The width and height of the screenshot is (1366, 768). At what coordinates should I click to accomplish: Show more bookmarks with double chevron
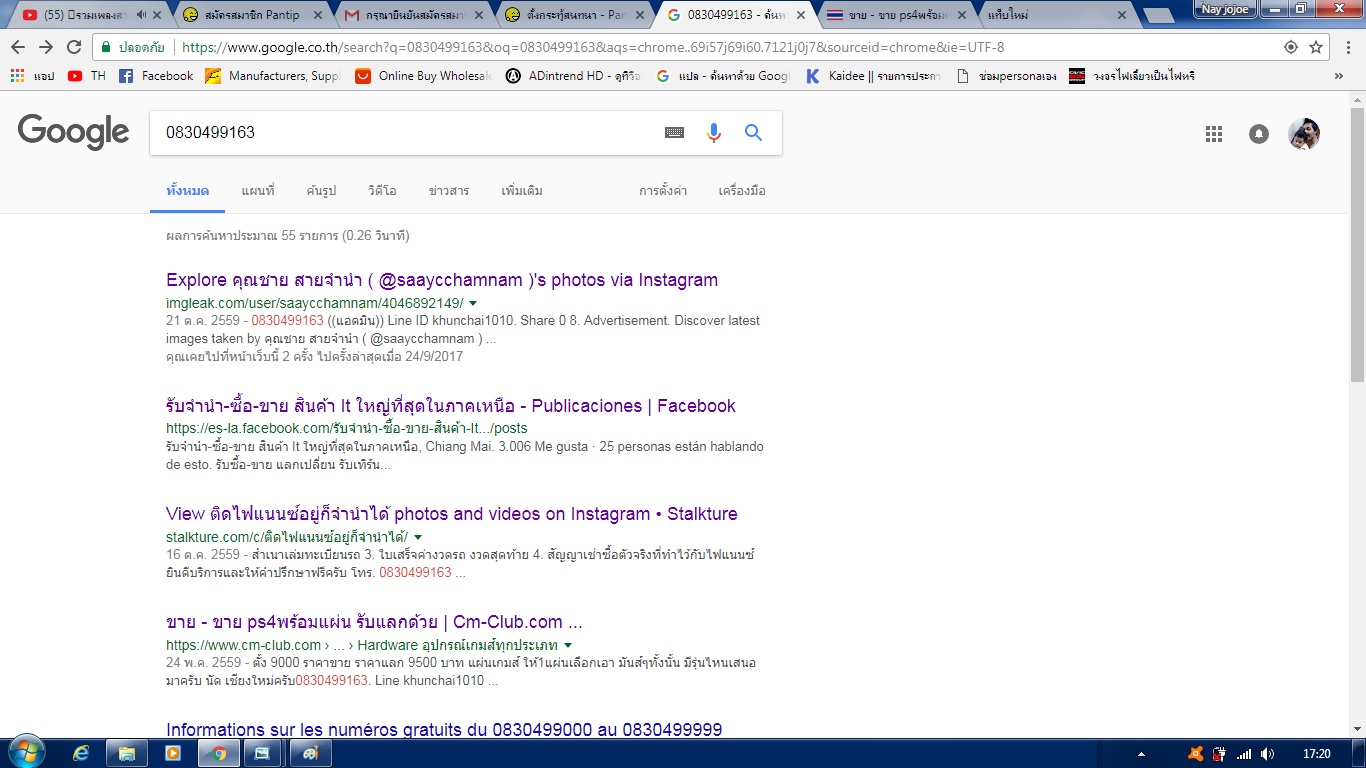1339,76
